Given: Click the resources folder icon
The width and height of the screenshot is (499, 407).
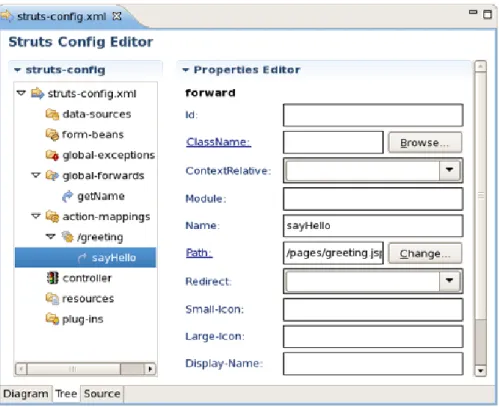Looking at the screenshot, I should click(x=52, y=299).
